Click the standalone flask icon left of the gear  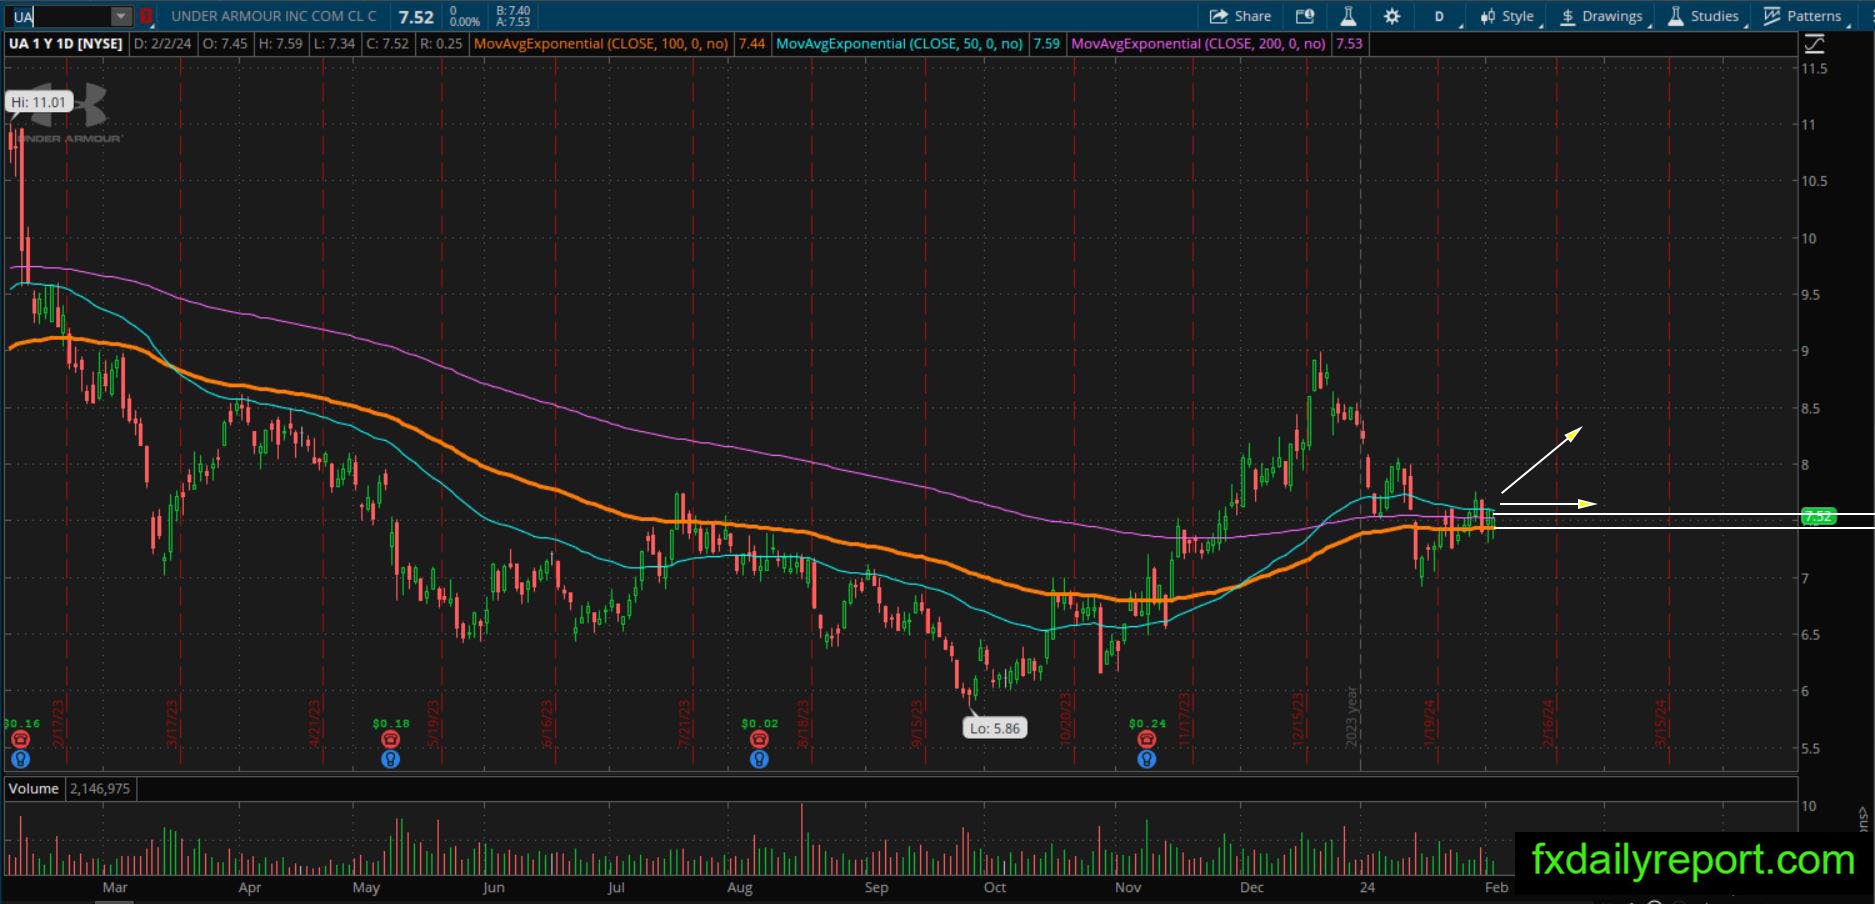tap(1348, 16)
